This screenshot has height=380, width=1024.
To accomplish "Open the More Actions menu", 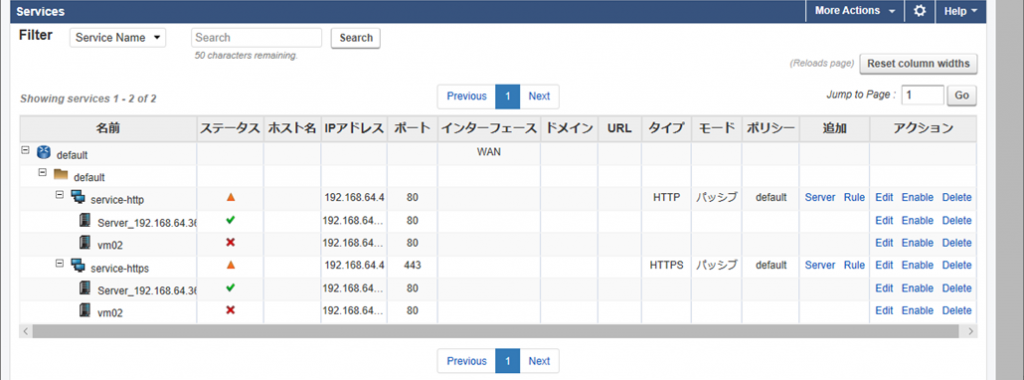I will 855,11.
